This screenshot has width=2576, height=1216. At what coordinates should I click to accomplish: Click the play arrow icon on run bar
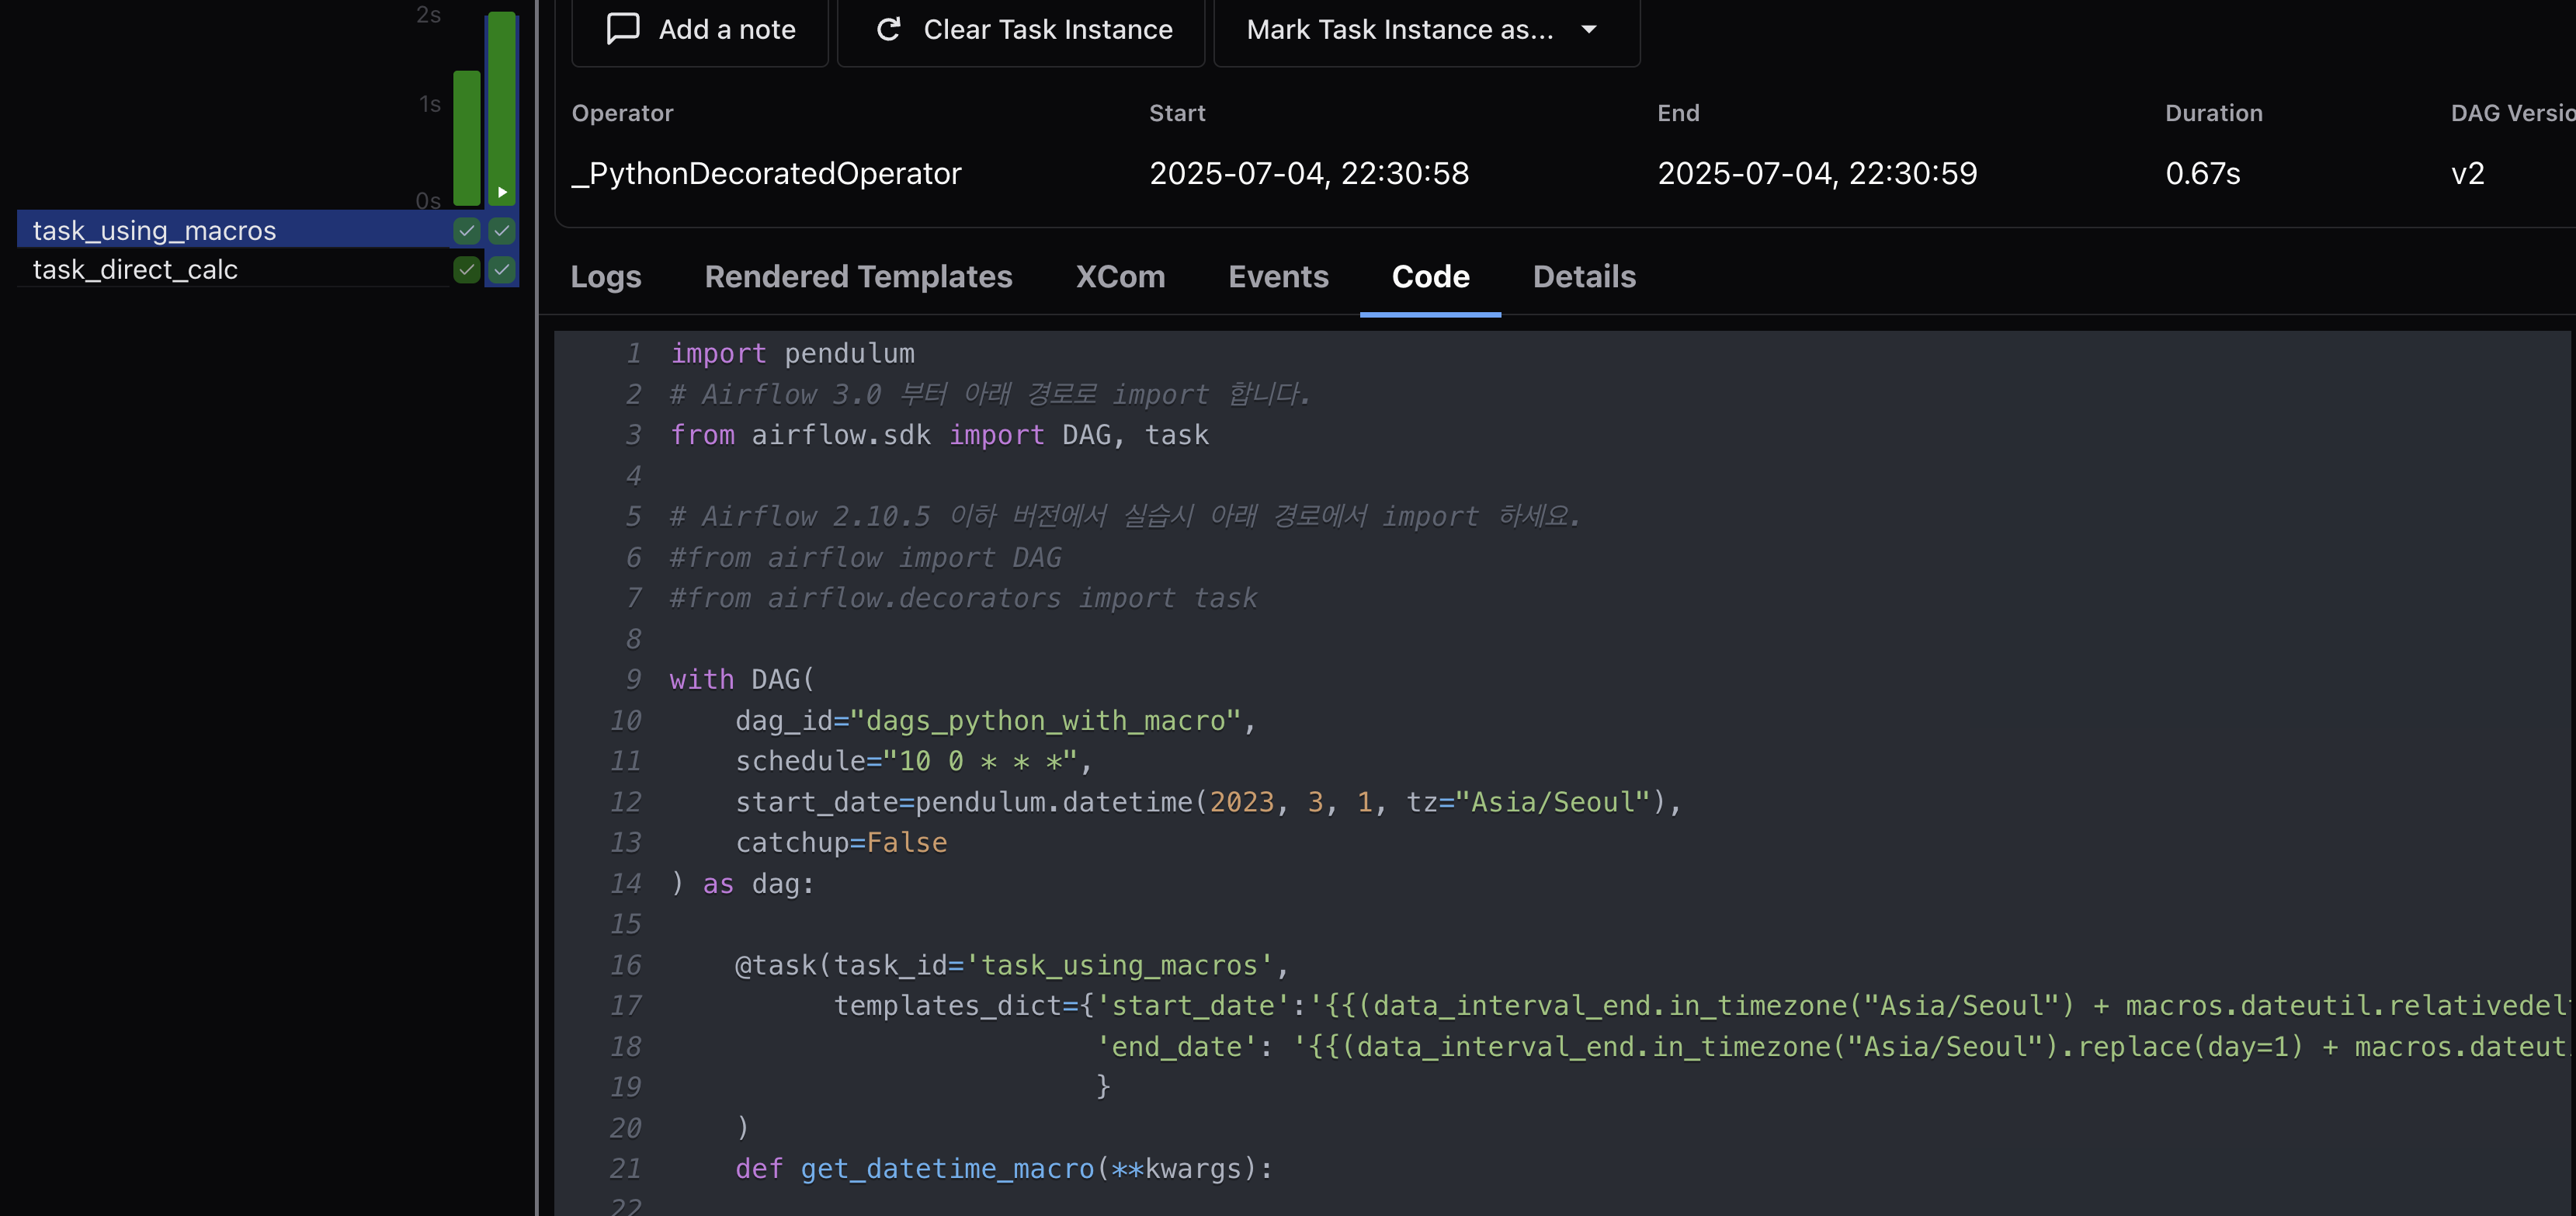(503, 192)
